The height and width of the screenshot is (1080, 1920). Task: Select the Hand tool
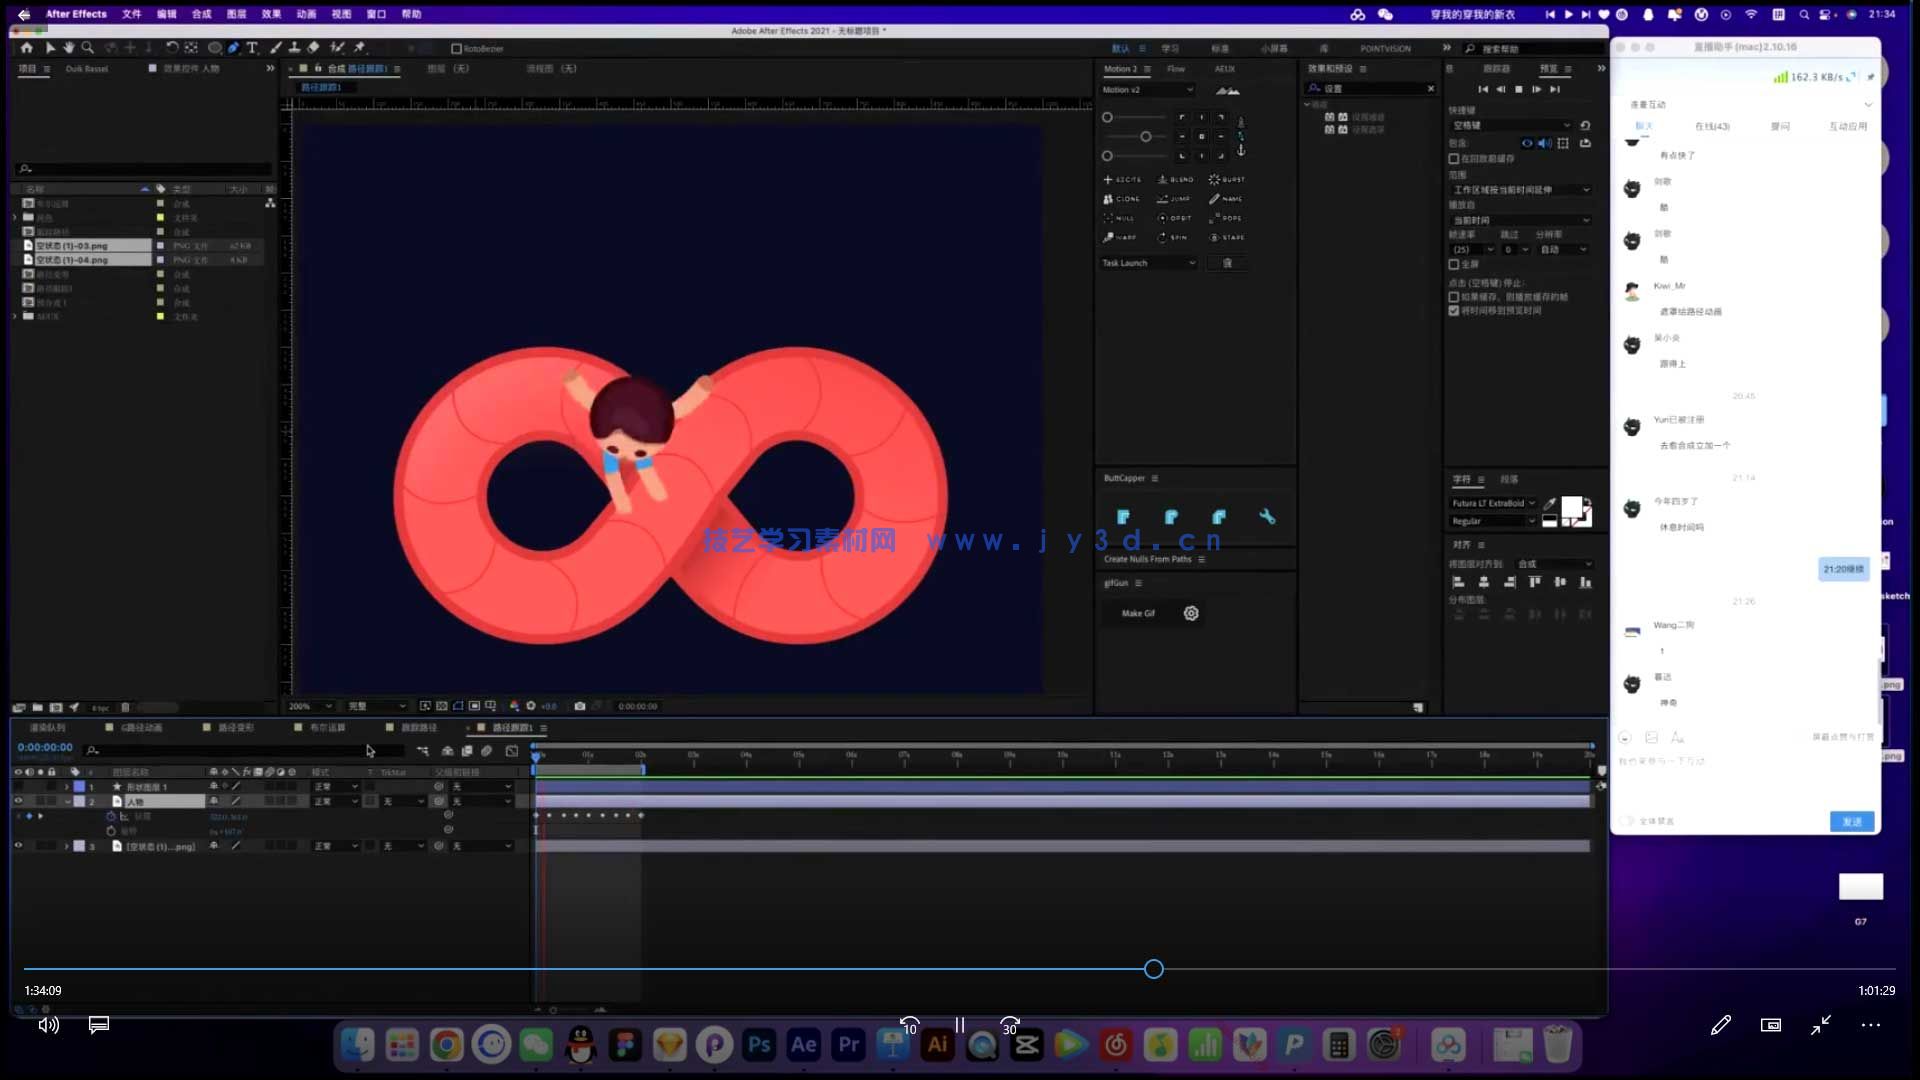click(x=68, y=47)
